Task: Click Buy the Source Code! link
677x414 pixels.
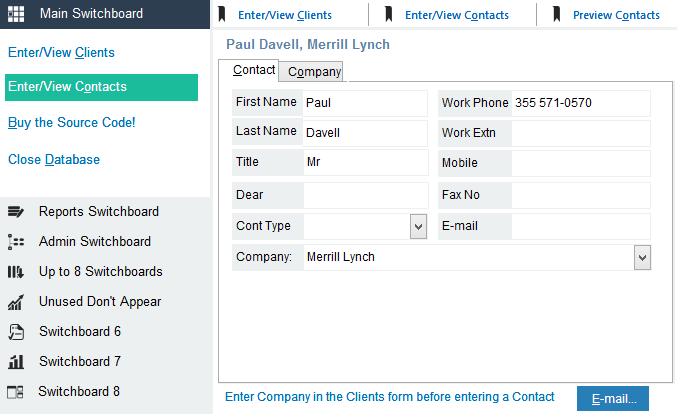Action: pyautogui.click(x=71, y=122)
